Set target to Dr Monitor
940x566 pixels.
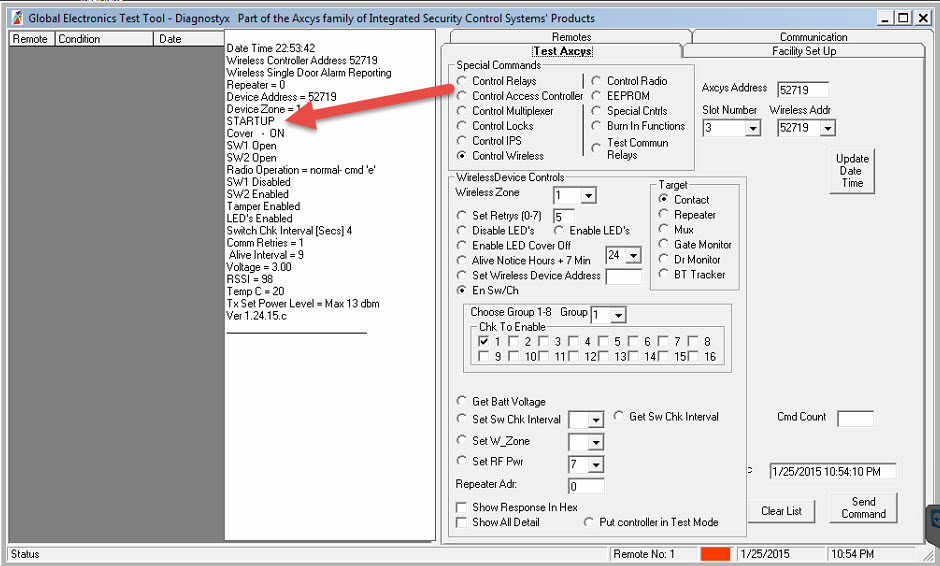[x=663, y=260]
